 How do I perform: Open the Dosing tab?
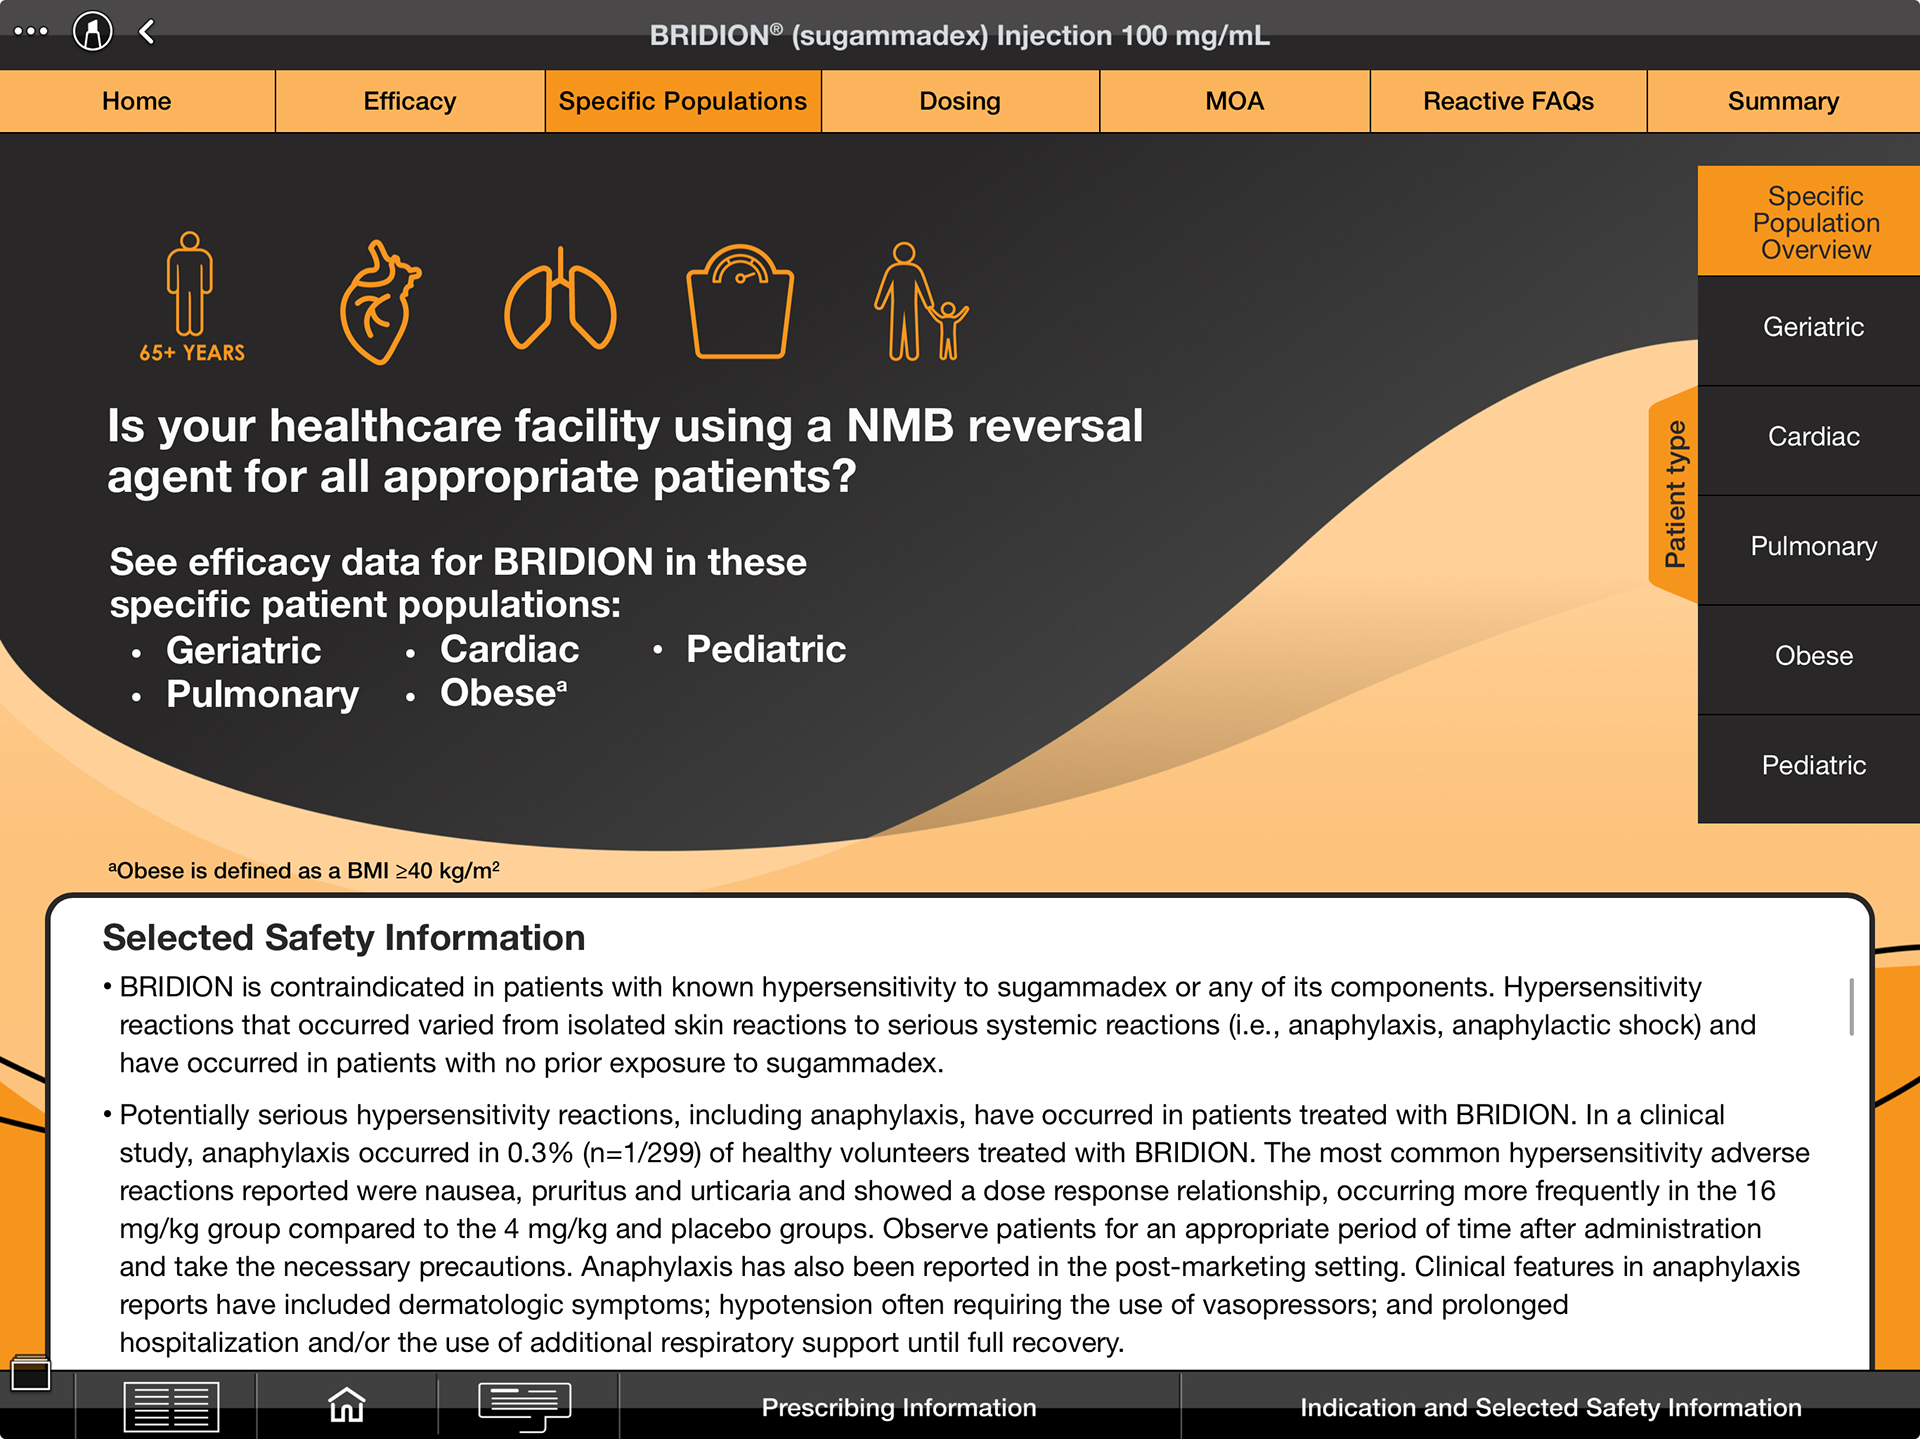(960, 101)
